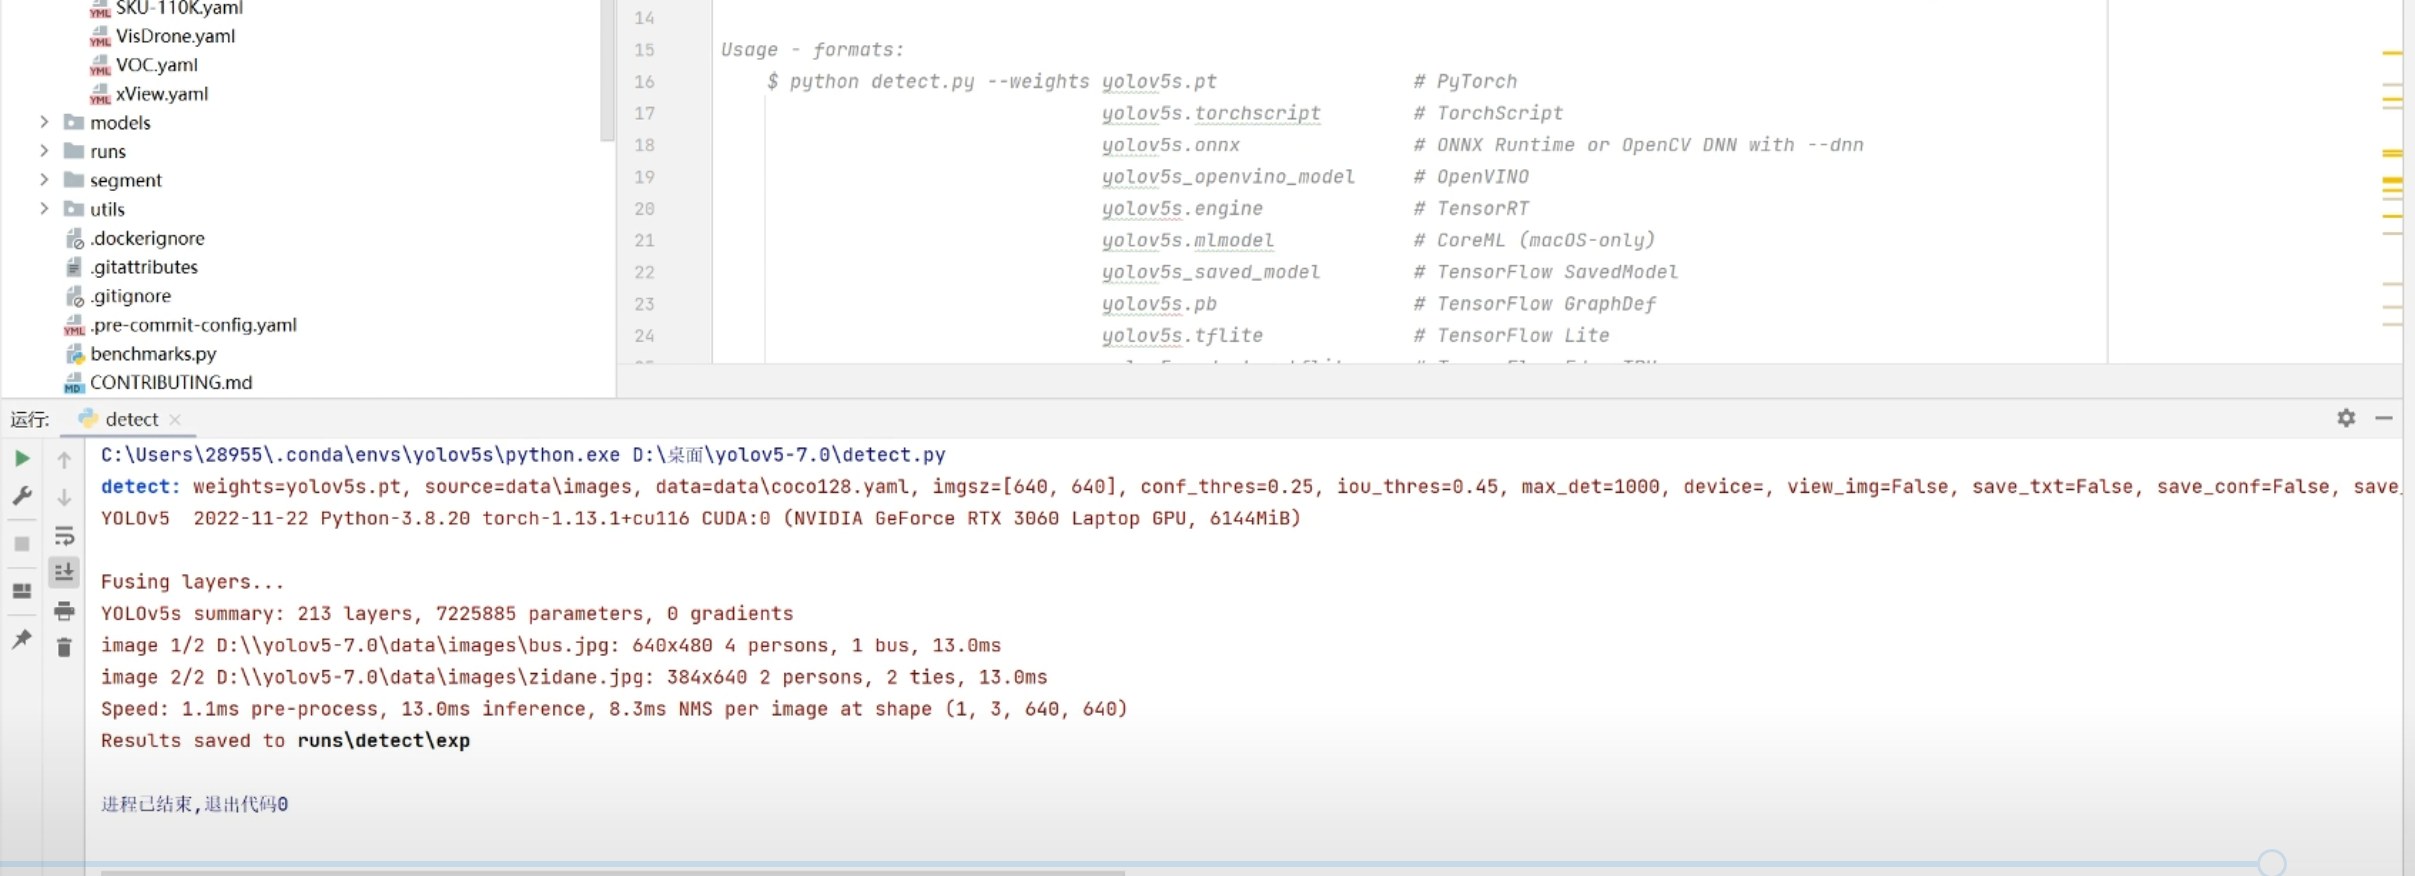Click the 进程已结束 exit code message
The image size is (2415, 876).
(194, 805)
